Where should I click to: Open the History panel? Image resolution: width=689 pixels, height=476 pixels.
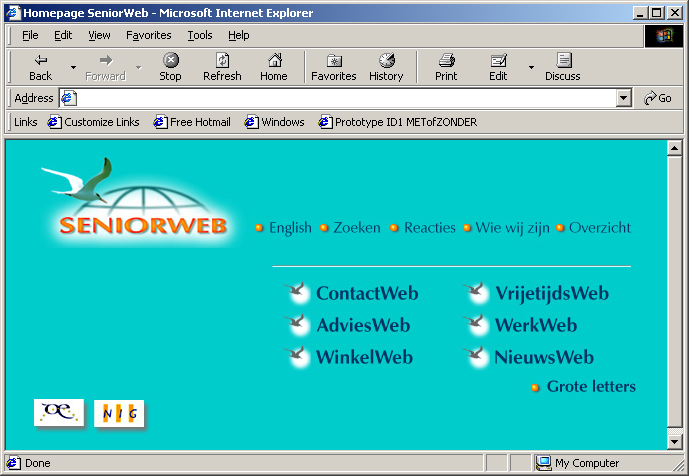[386, 67]
